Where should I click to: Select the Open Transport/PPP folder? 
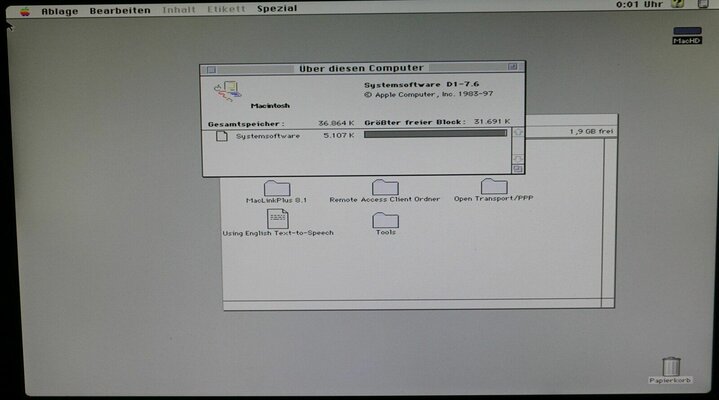493,186
